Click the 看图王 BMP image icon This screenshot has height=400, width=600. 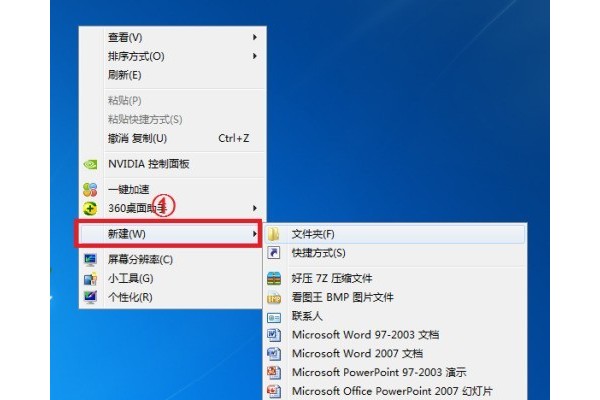point(274,297)
